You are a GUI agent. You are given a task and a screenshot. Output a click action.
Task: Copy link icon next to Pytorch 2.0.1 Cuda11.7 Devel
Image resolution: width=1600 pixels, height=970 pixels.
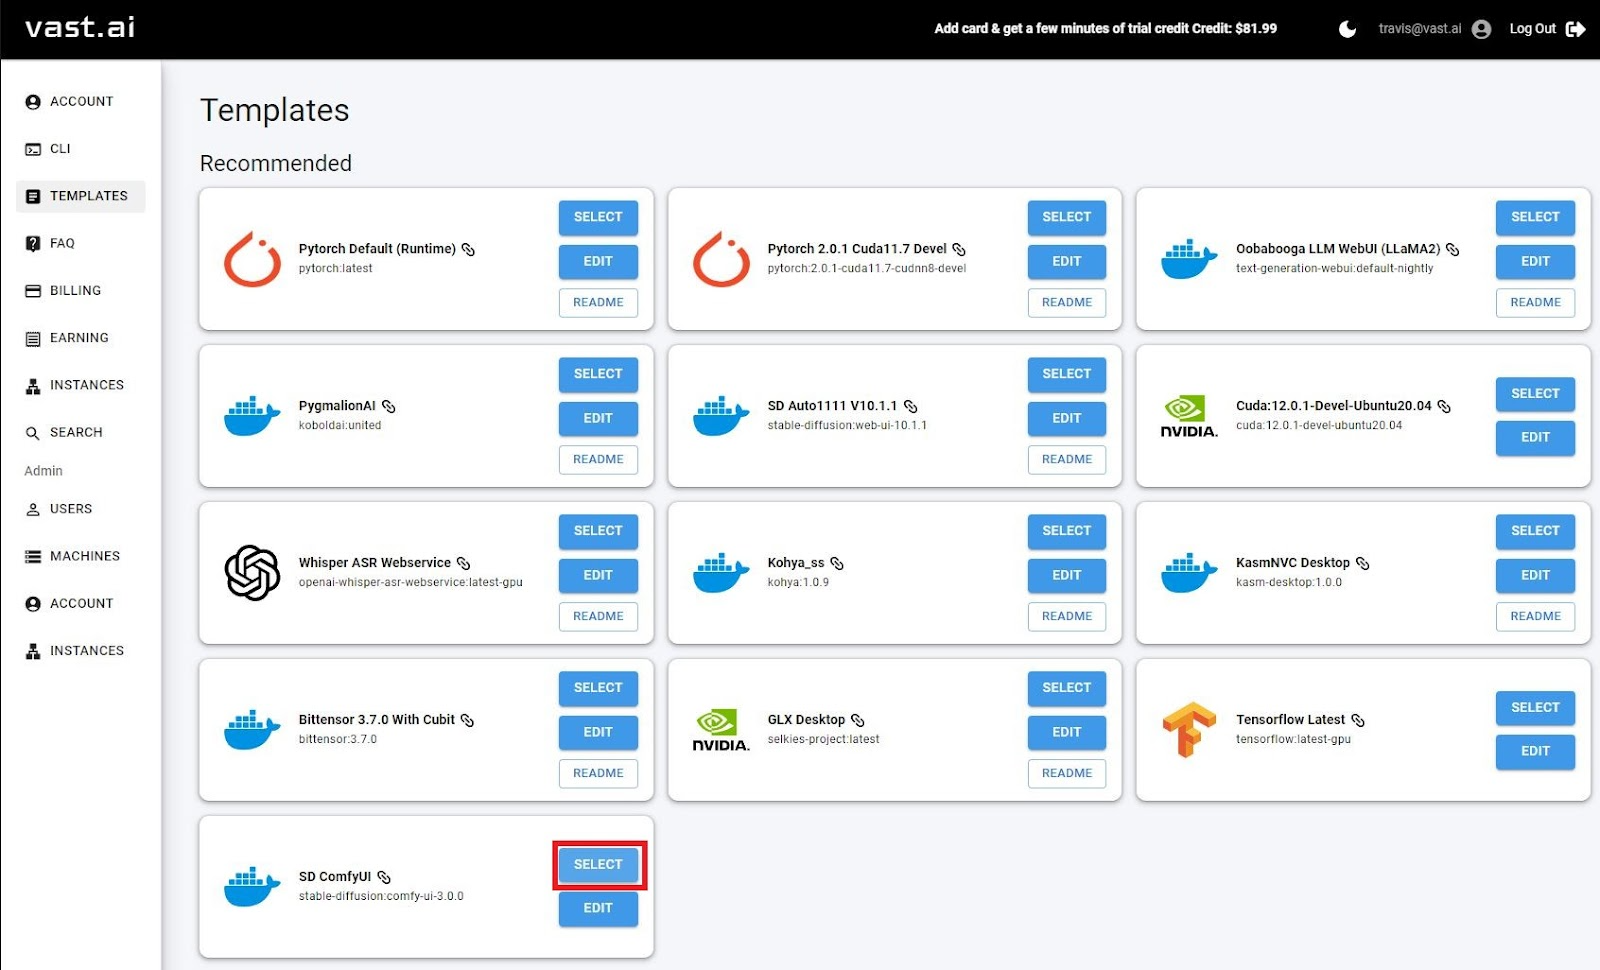point(959,249)
